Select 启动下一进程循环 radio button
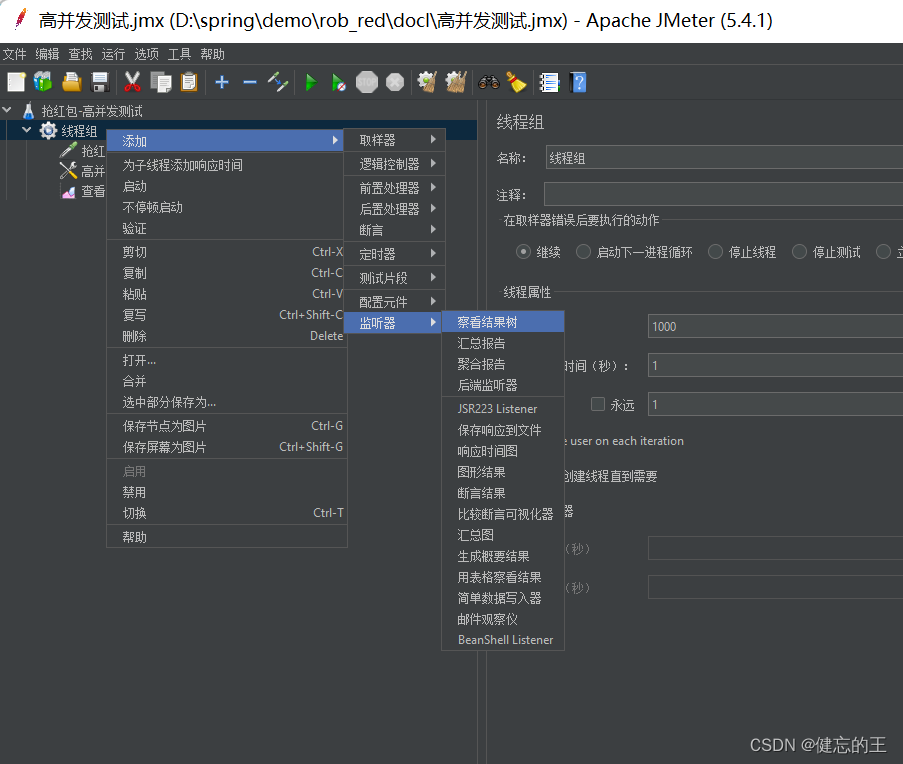903x764 pixels. pyautogui.click(x=583, y=252)
